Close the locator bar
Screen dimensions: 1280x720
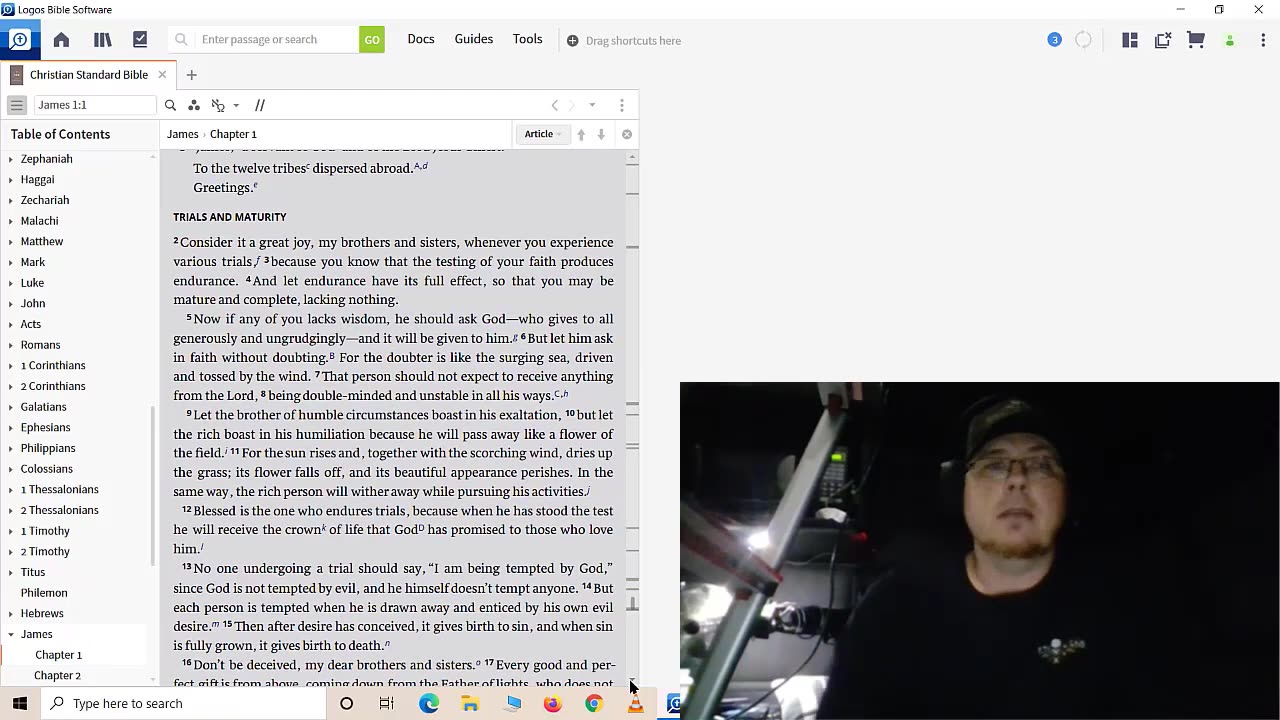pyautogui.click(x=627, y=134)
